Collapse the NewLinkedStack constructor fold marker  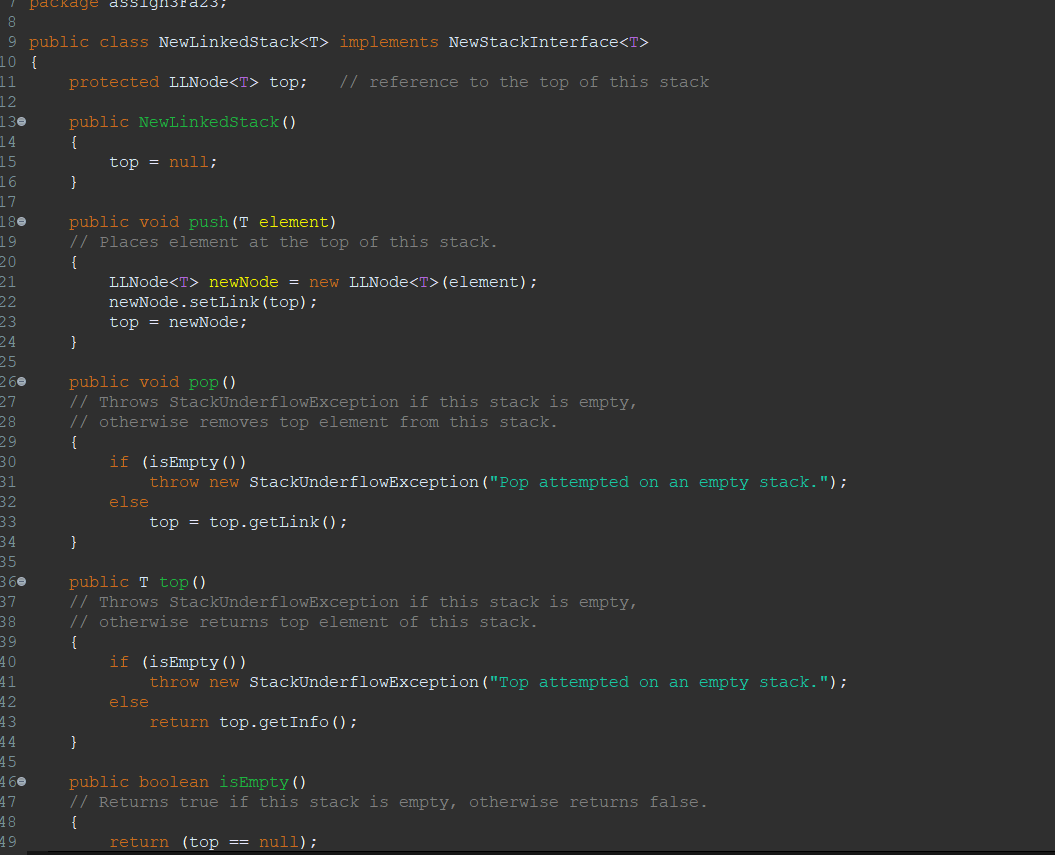tap(20, 121)
